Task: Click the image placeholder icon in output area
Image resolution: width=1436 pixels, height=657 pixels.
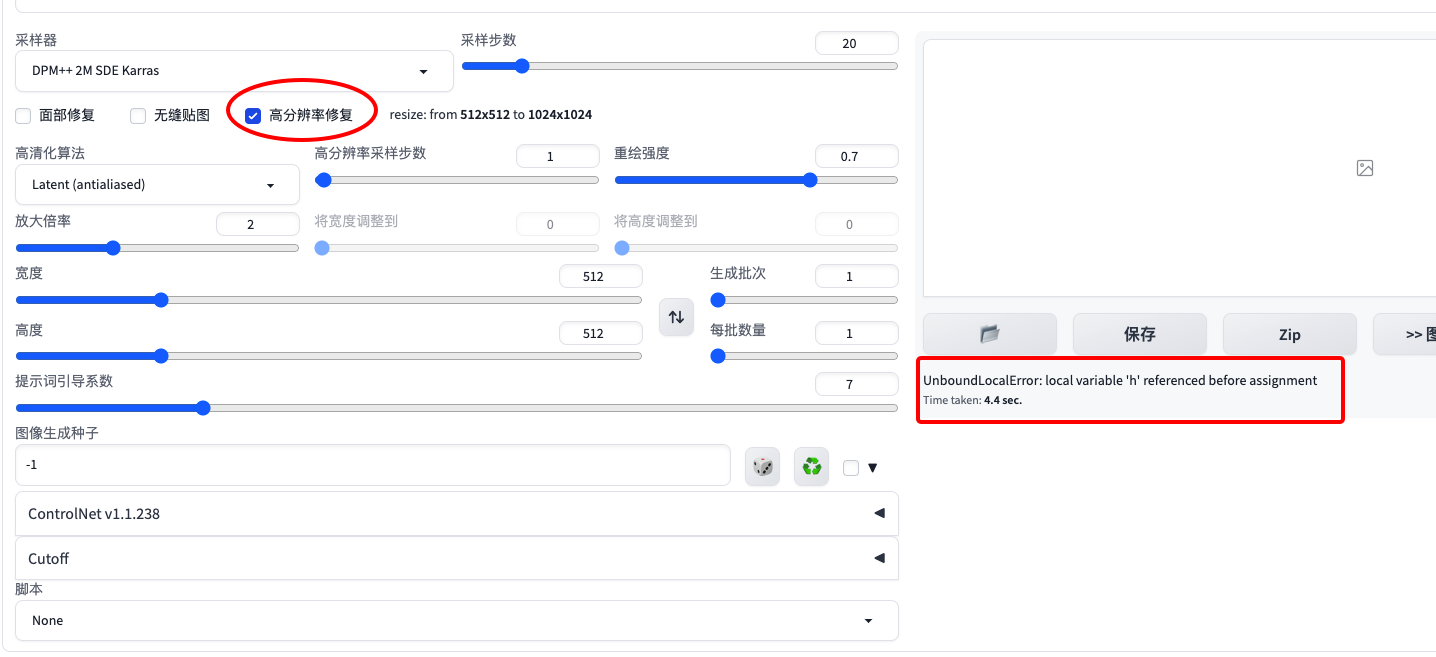Action: [1365, 168]
